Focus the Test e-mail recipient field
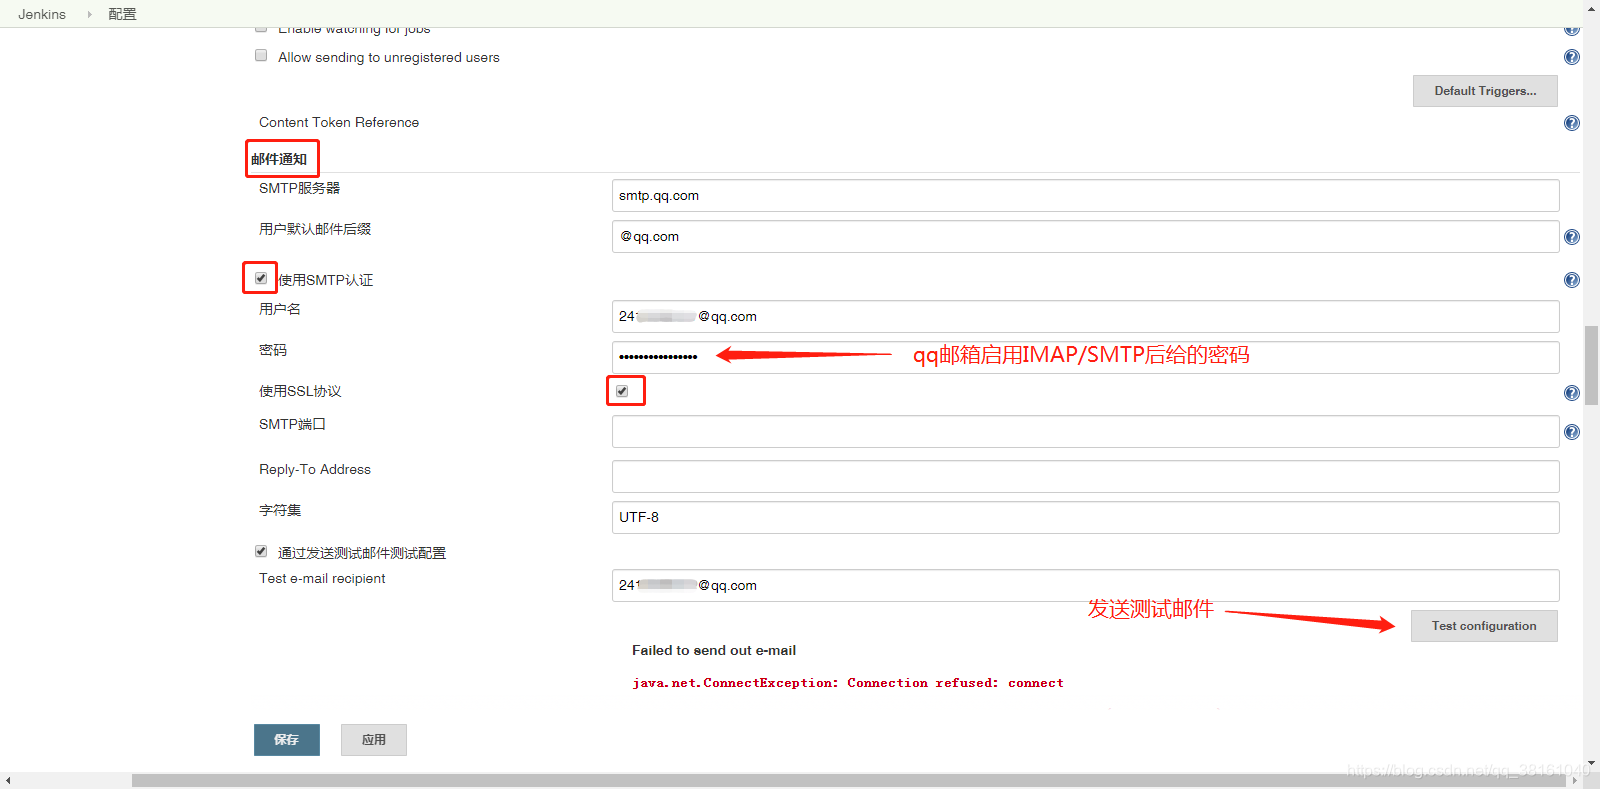The image size is (1600, 789). (x=1086, y=586)
